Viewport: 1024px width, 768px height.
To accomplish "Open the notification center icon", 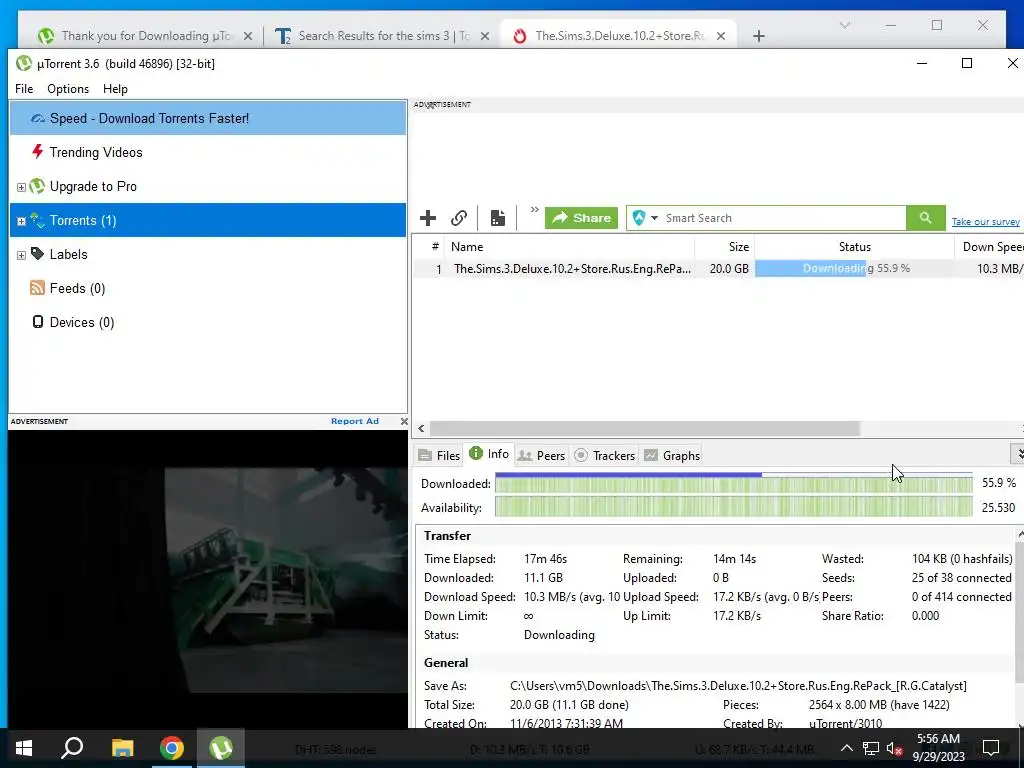I will 991,748.
